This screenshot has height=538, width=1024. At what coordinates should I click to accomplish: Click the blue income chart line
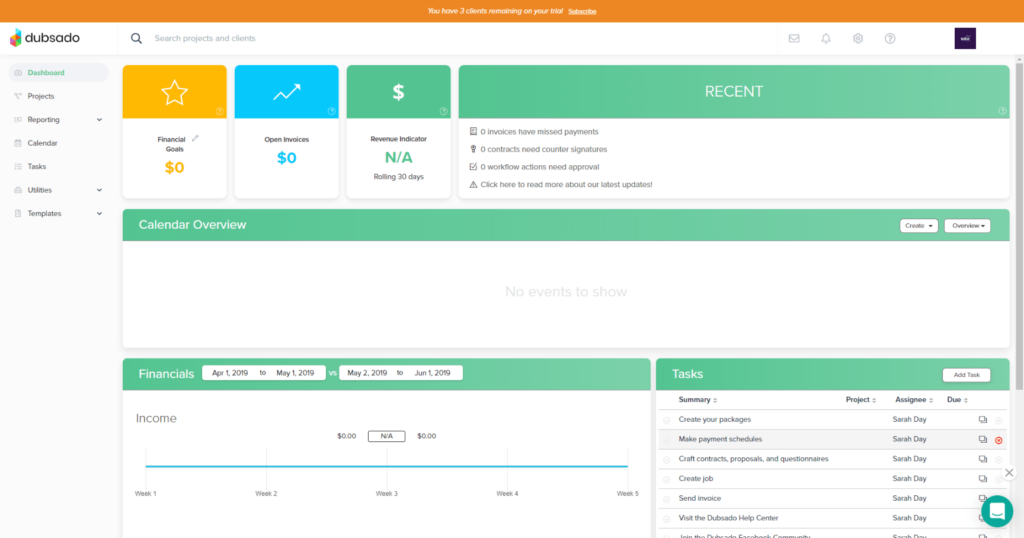[386, 466]
